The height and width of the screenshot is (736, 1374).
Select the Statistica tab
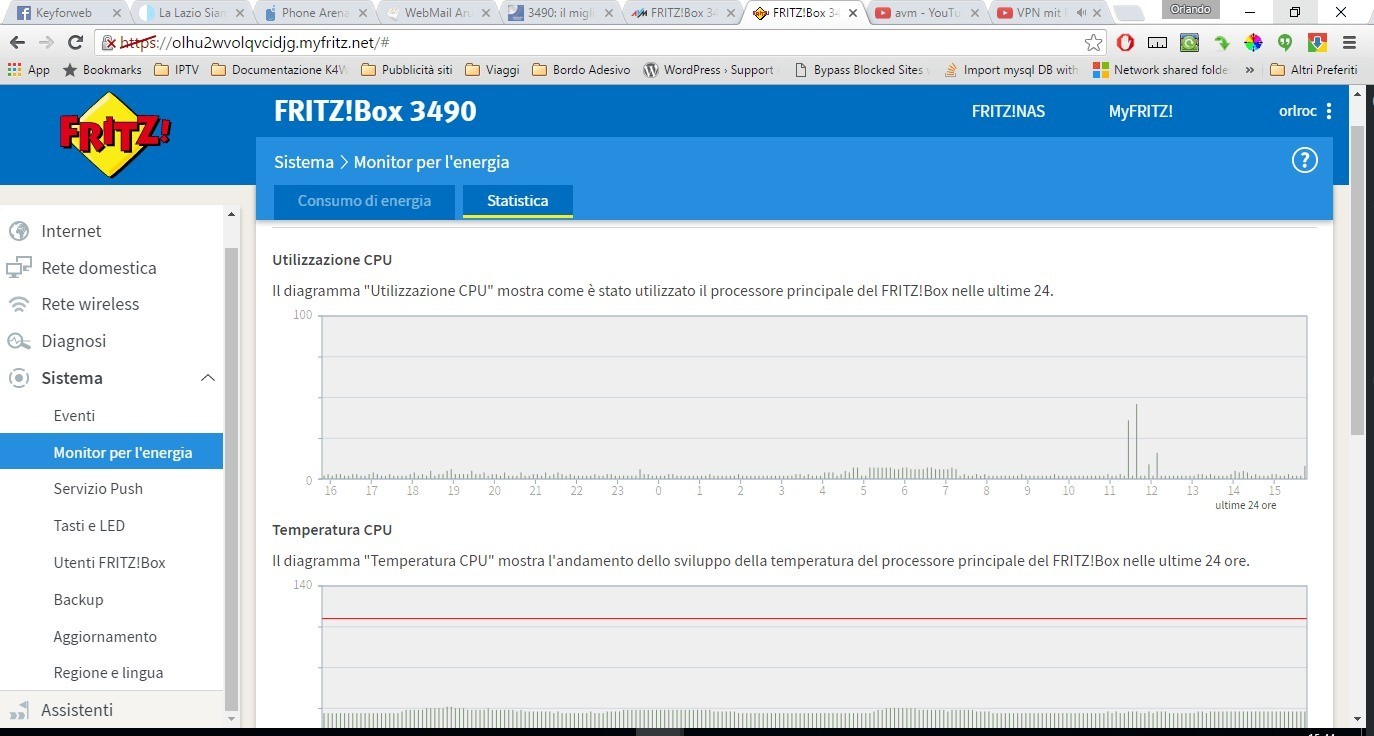click(x=517, y=201)
